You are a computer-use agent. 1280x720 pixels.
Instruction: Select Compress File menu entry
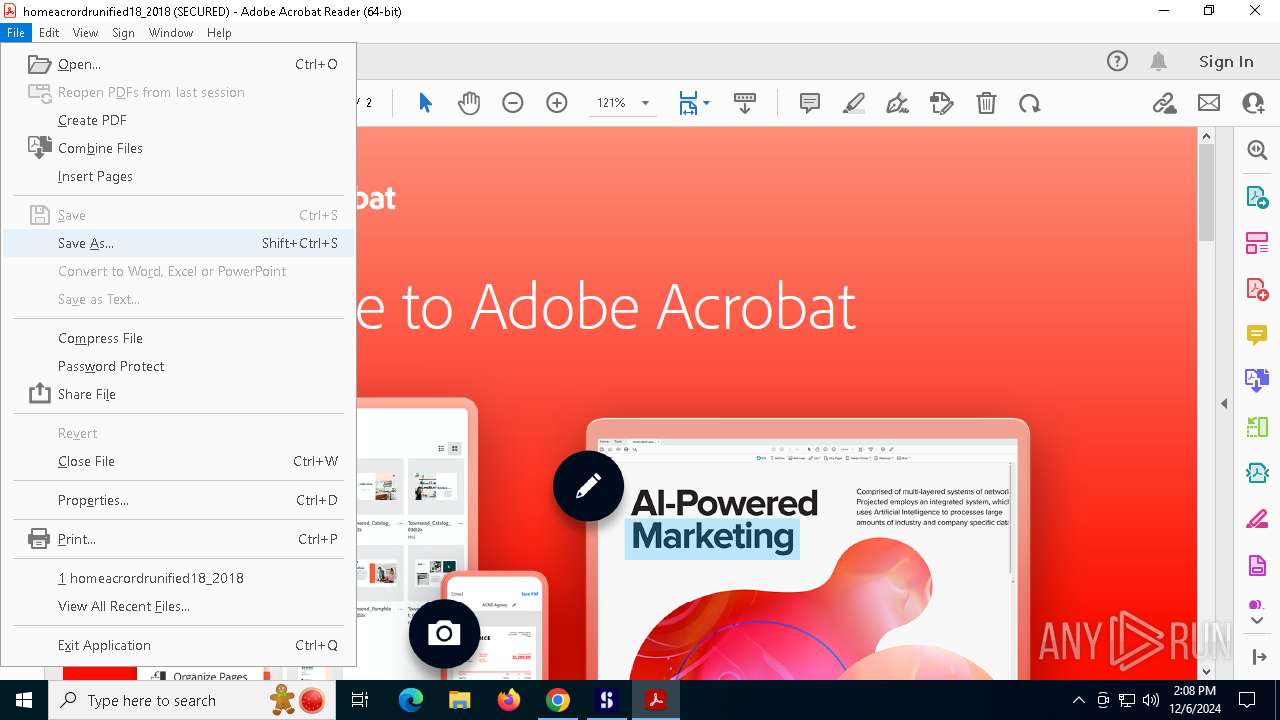pos(179,338)
